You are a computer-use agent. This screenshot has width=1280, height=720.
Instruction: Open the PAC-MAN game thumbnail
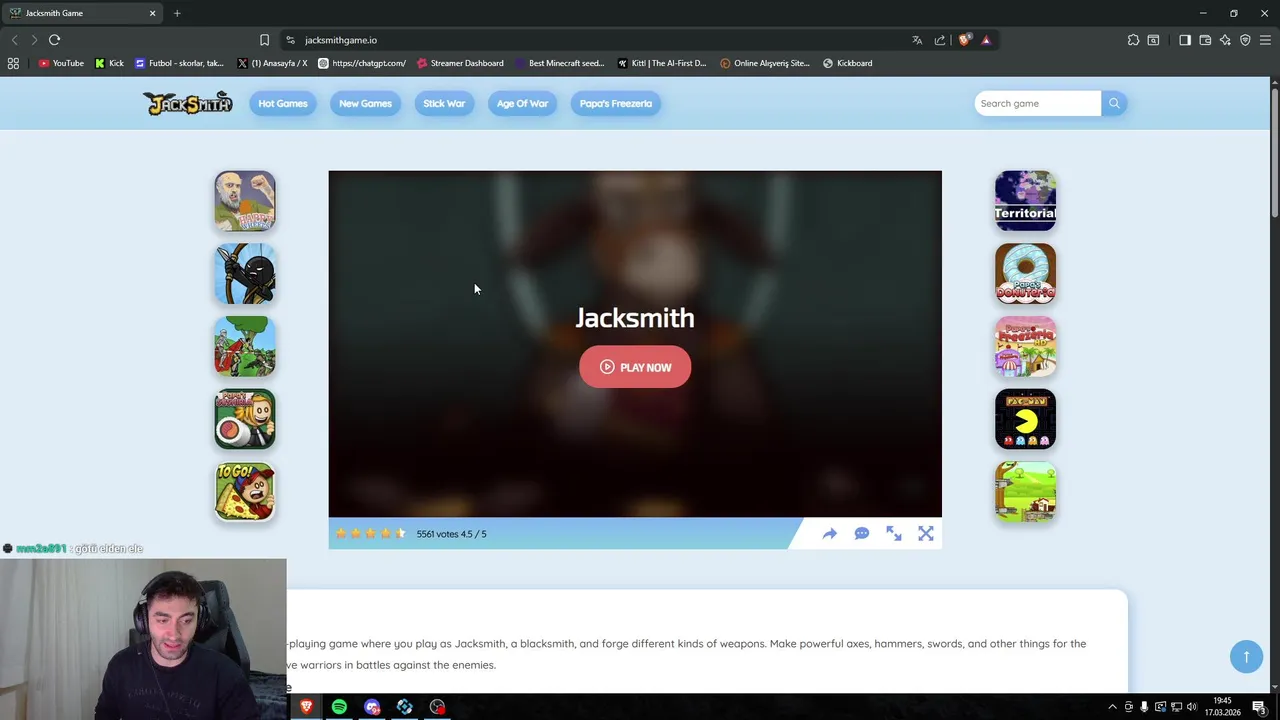pos(1025,419)
